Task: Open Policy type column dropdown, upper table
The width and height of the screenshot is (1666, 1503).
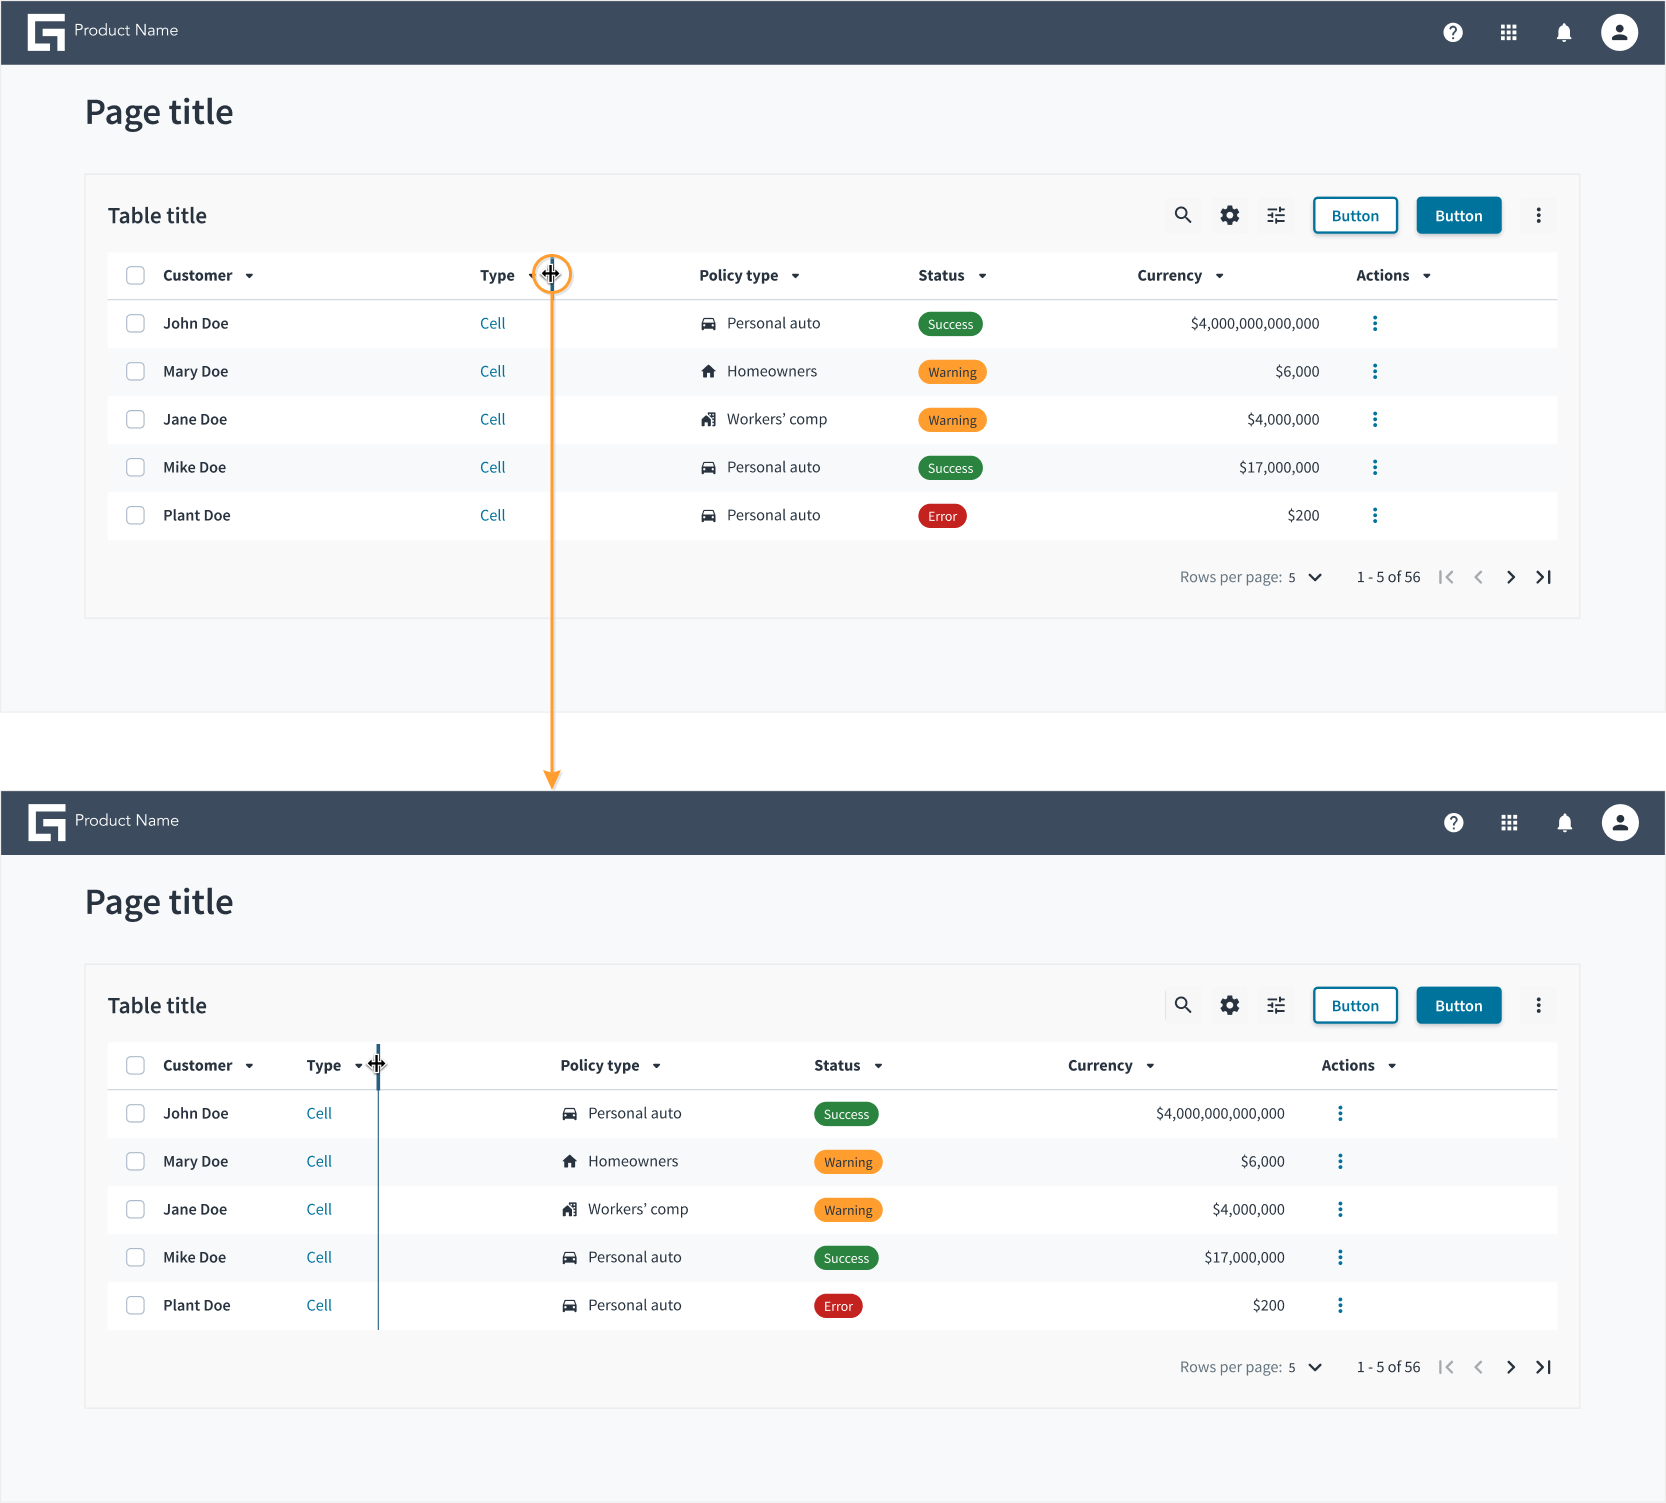Action: (x=795, y=276)
